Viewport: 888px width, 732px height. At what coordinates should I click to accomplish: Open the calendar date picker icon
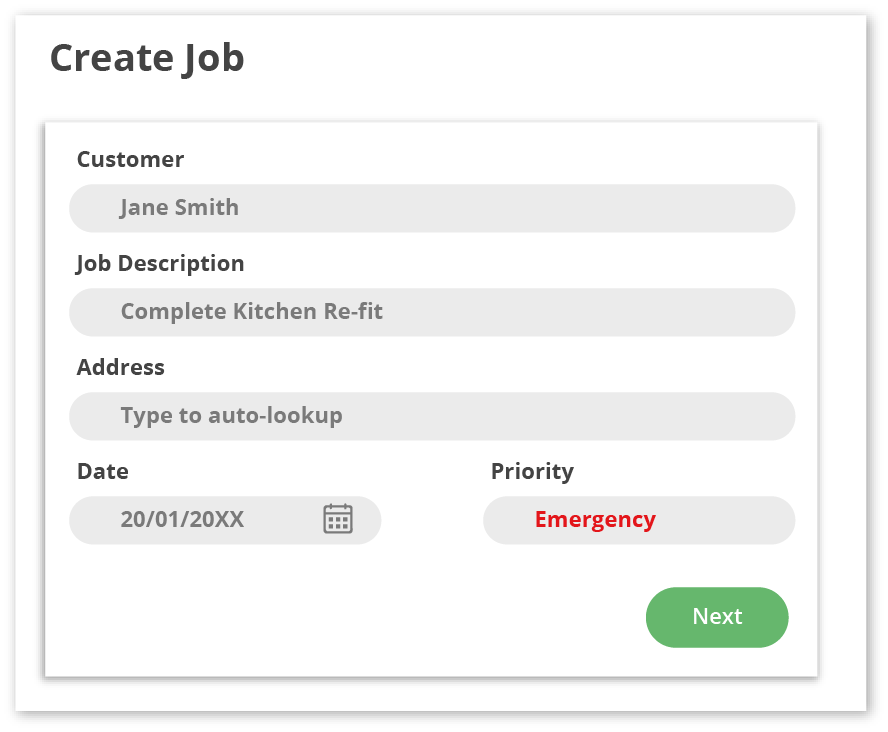point(338,519)
